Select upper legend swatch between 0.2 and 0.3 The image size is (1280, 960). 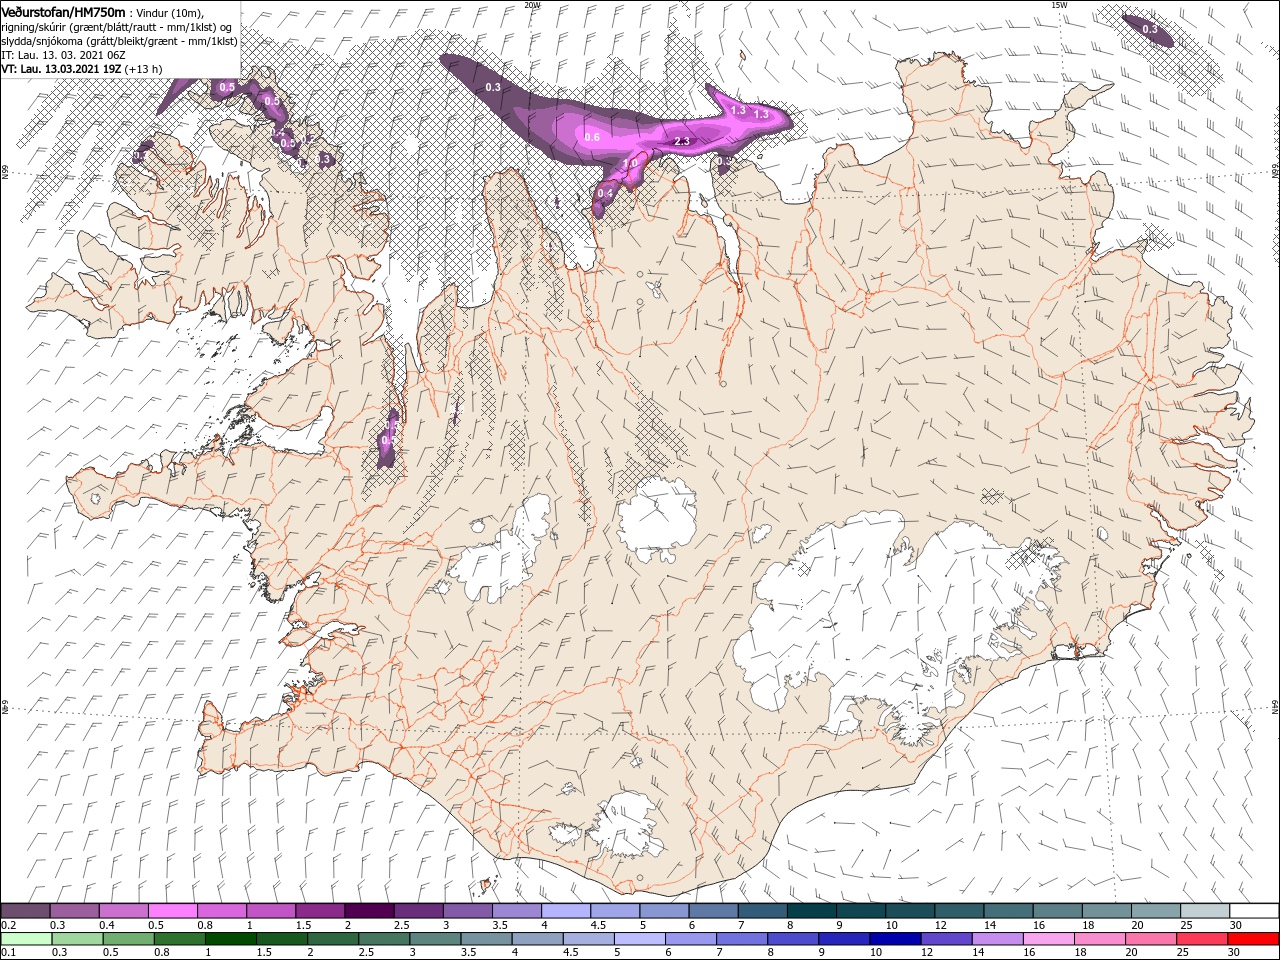25,910
